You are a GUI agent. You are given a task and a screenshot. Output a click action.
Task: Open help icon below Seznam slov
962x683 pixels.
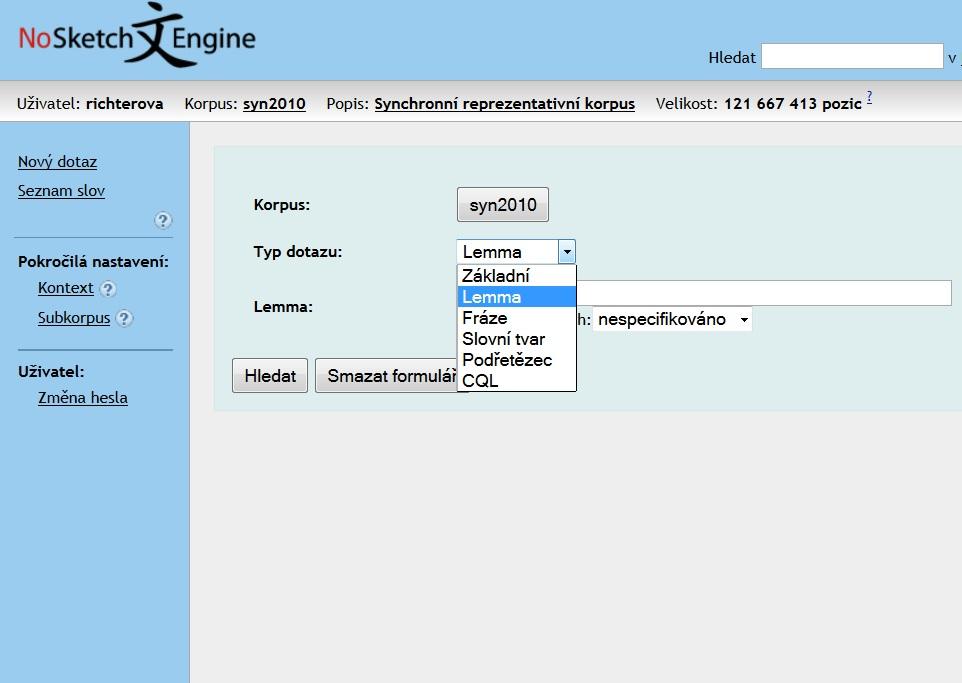[x=163, y=220]
